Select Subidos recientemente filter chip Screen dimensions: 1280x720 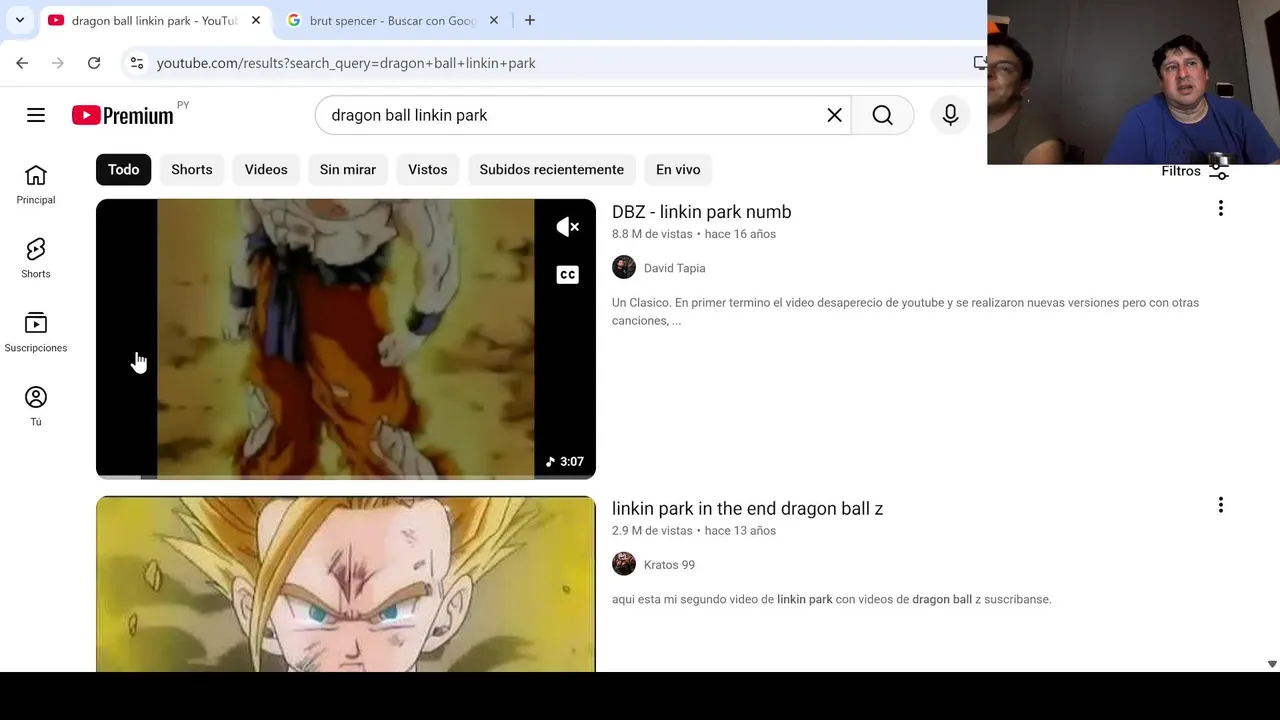pyautogui.click(x=552, y=169)
